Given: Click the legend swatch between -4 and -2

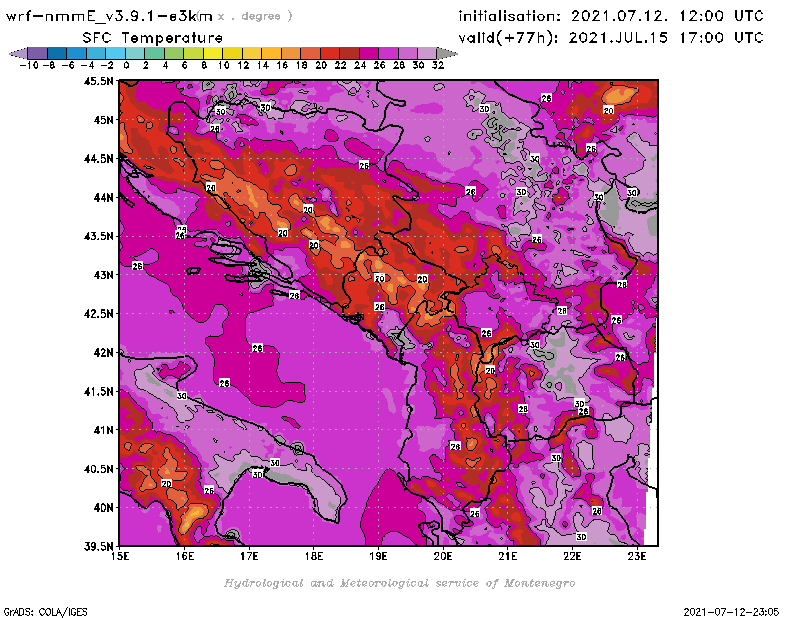Looking at the screenshot, I should point(96,53).
